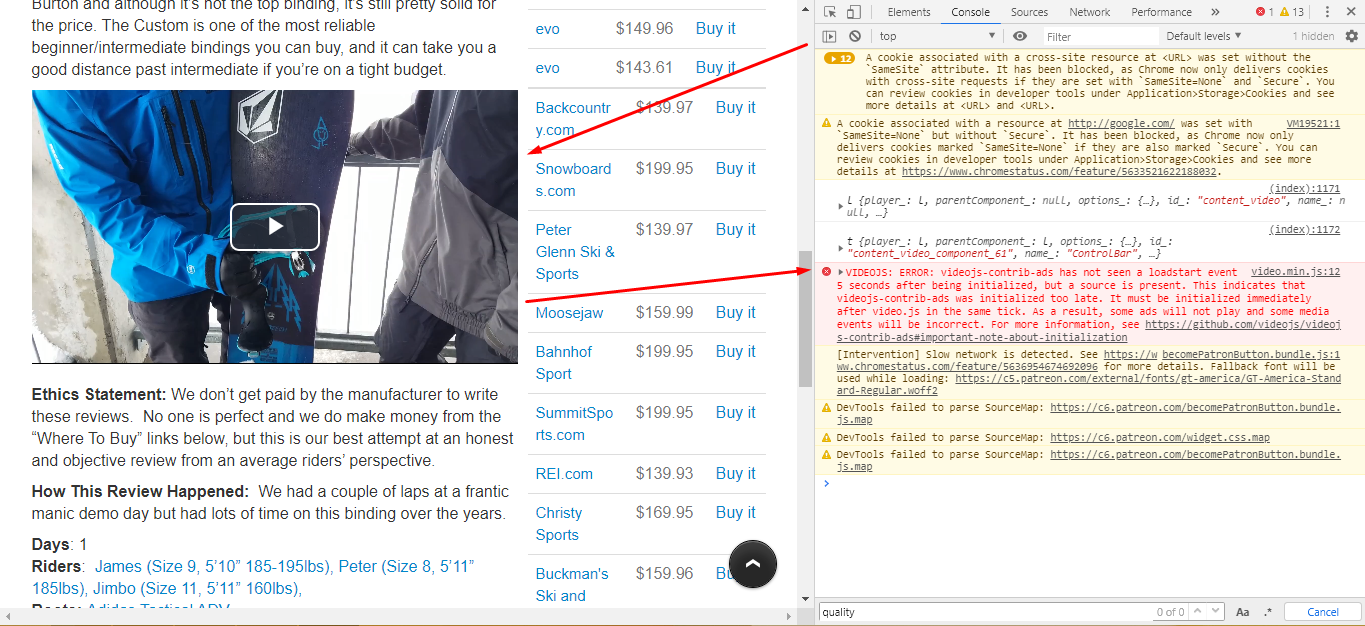
Task: Play the snowboard binding video
Action: click(275, 227)
